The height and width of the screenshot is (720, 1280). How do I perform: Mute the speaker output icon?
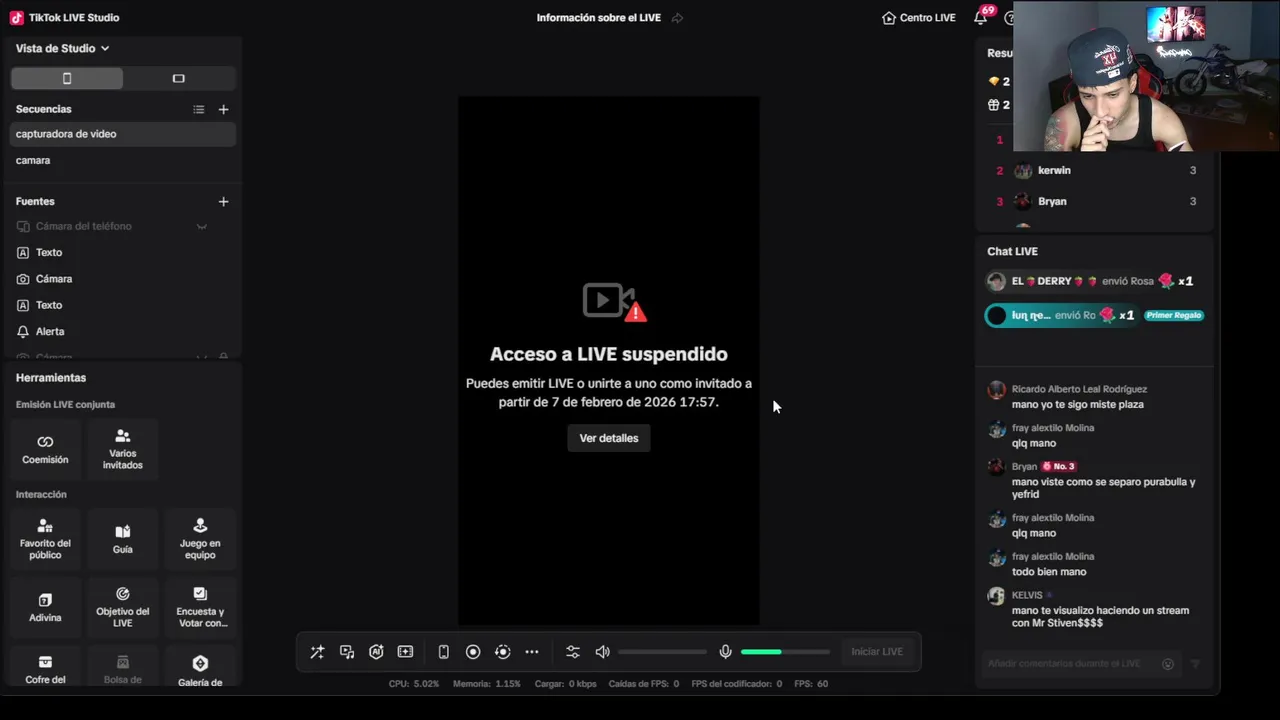(603, 652)
